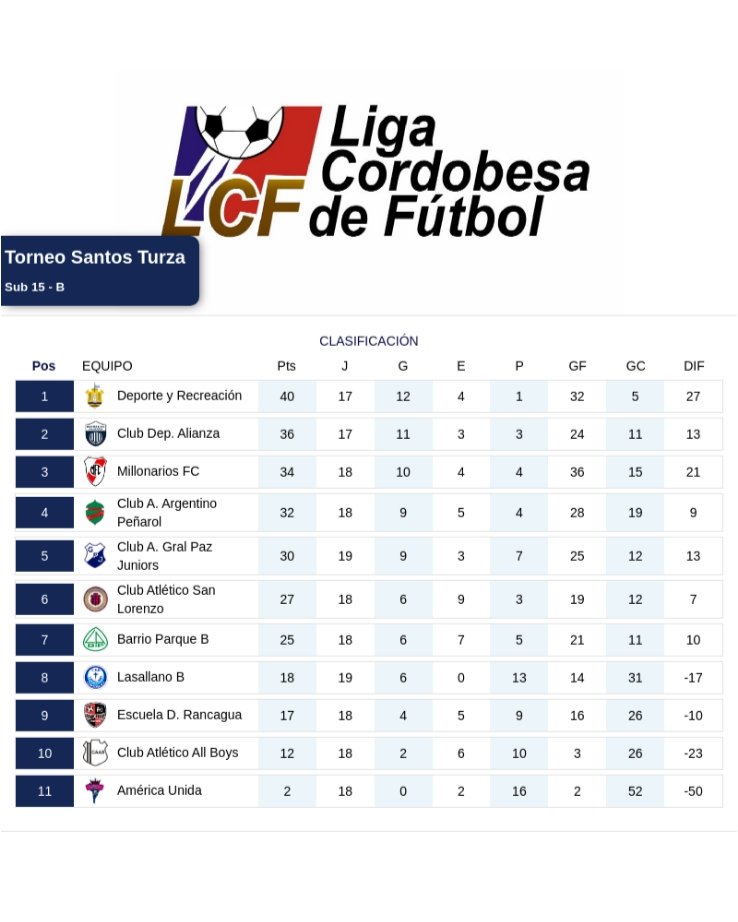Viewport: 738px width, 922px height.
Task: Click the Escuela D. Rancagua crest
Action: [95, 715]
